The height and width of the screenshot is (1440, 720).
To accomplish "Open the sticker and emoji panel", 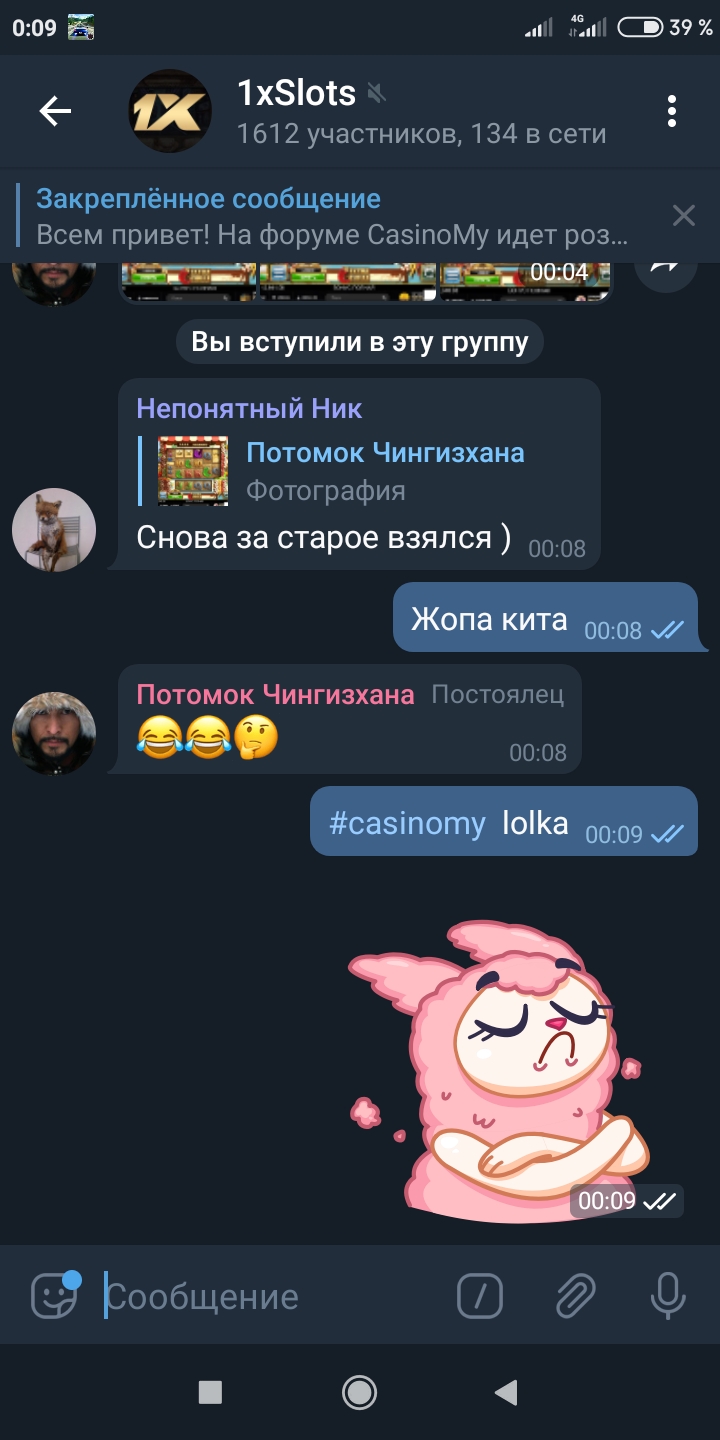I will (x=55, y=1296).
